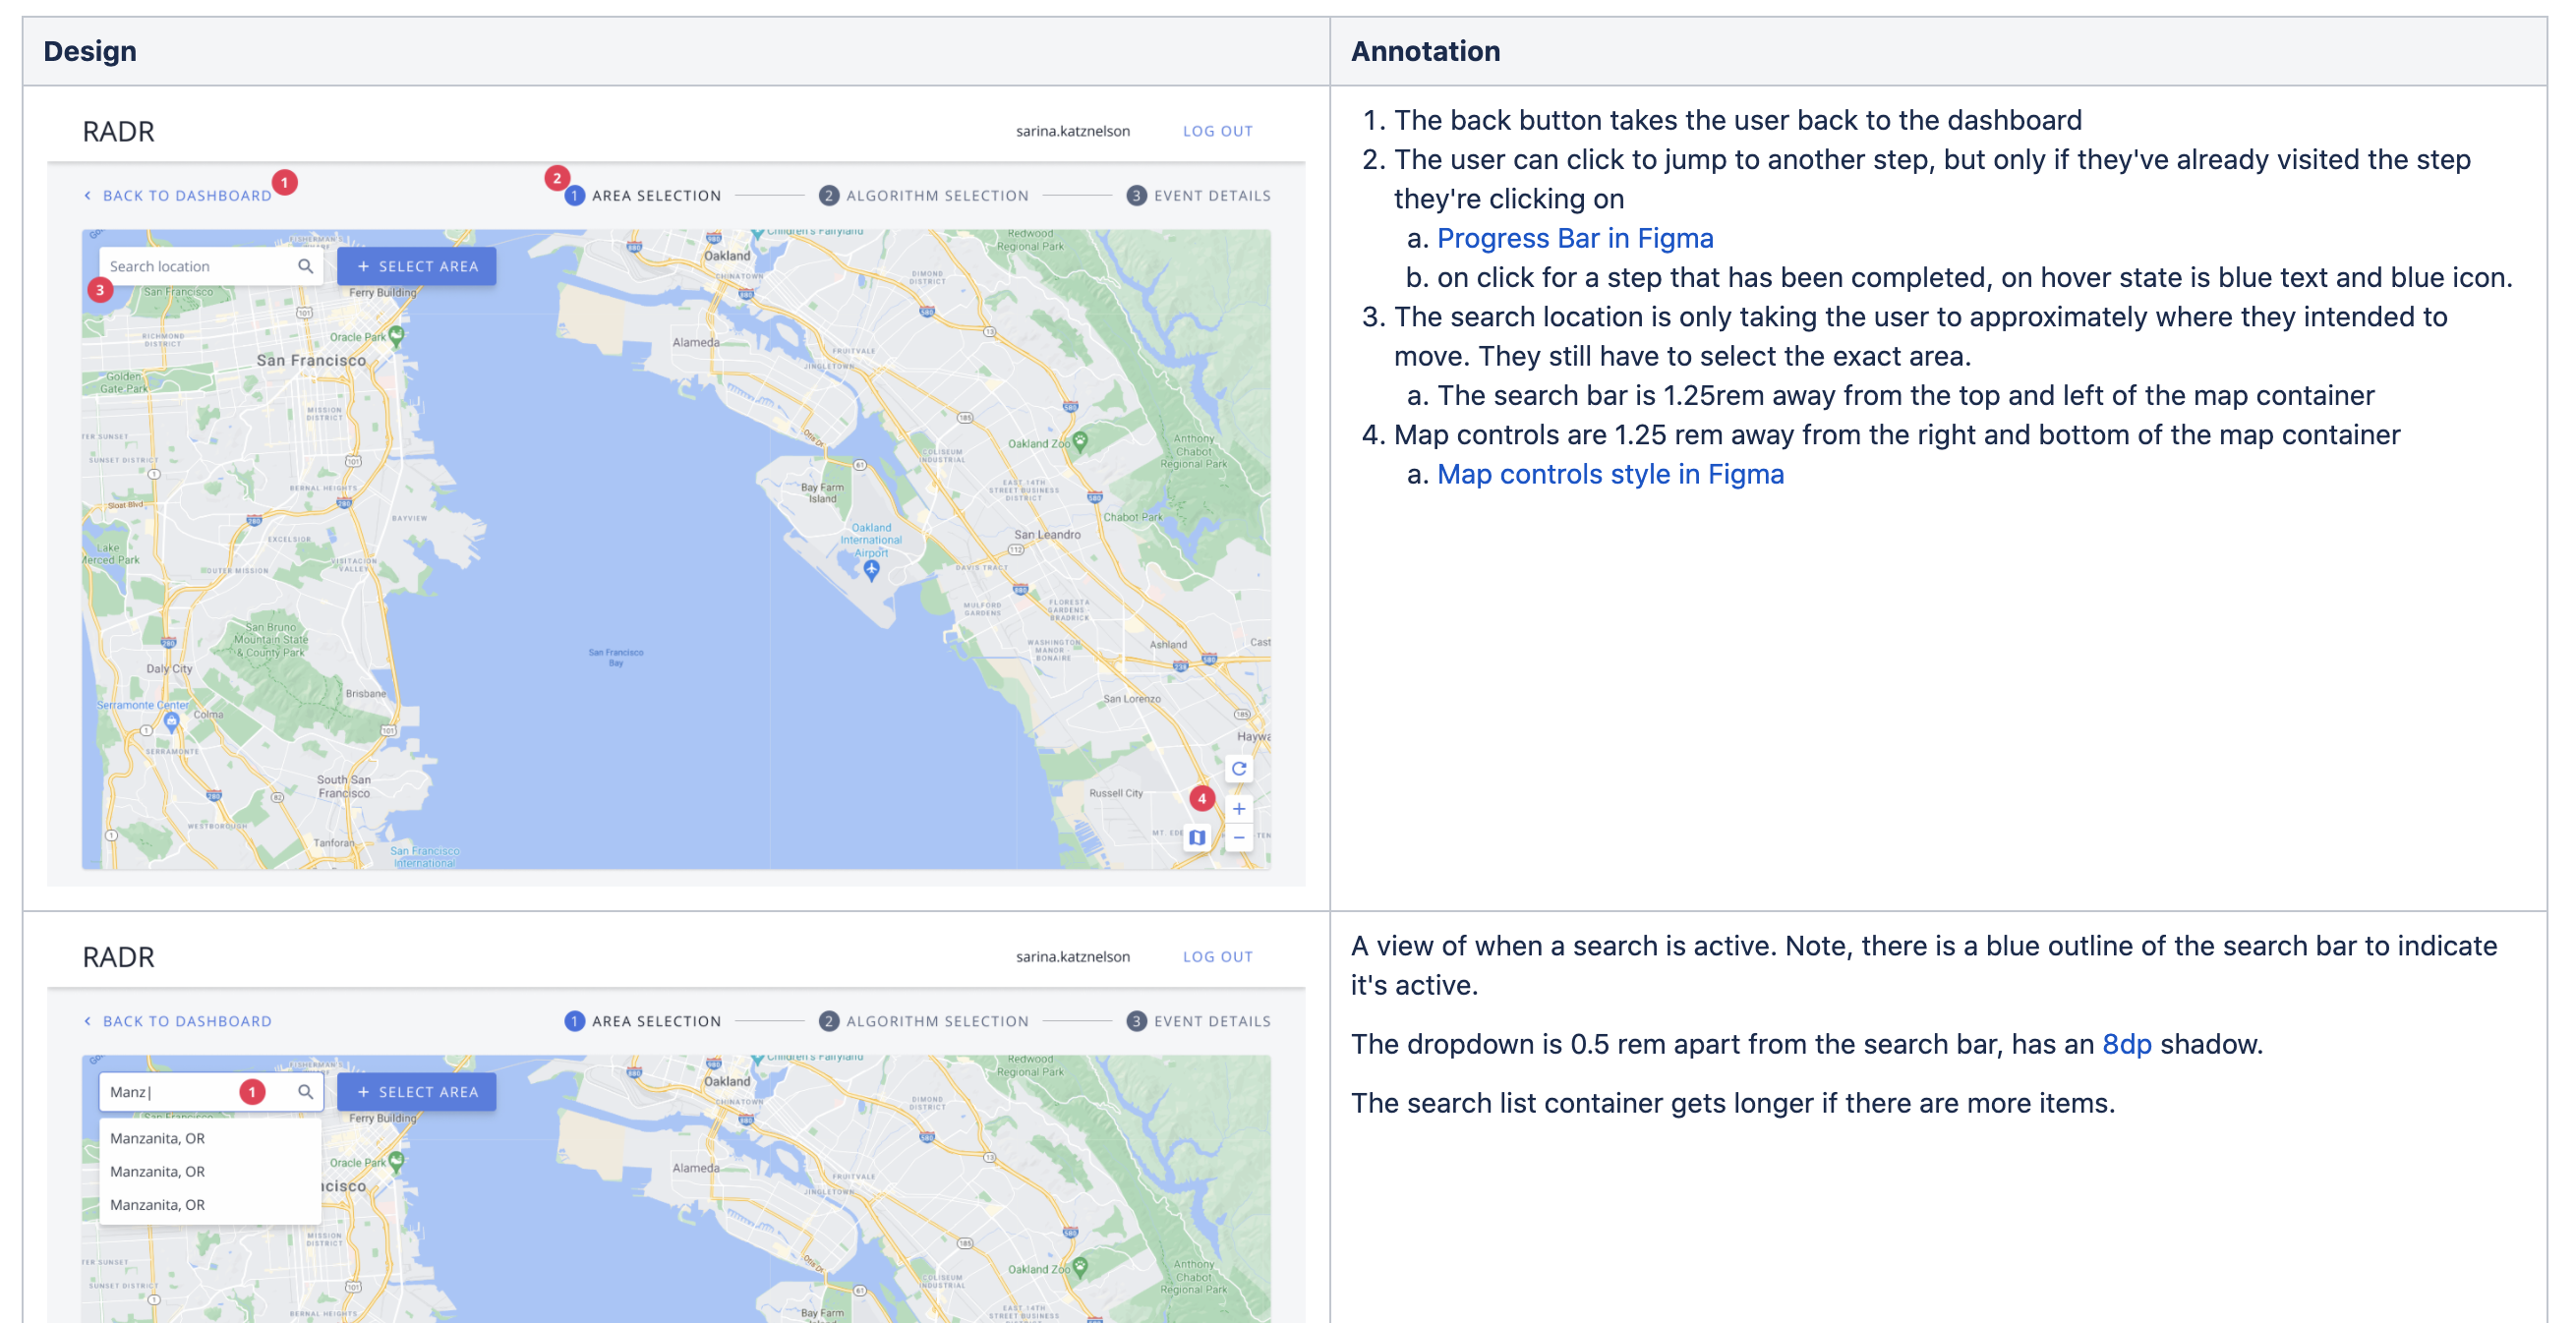Choose first Manzanita, OR dropdown suggestion

tap(158, 1138)
